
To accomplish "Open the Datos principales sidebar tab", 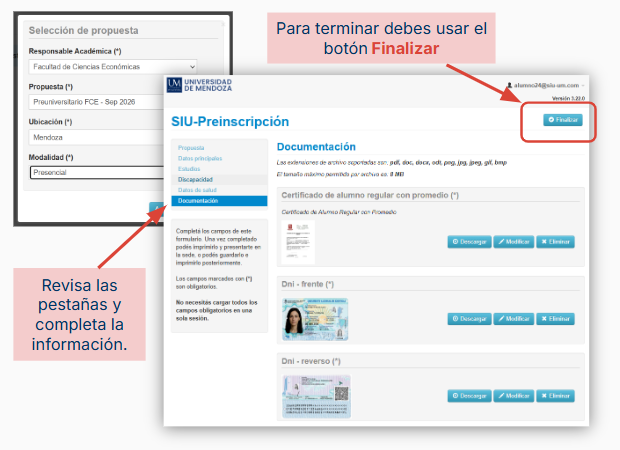I will (x=200, y=158).
